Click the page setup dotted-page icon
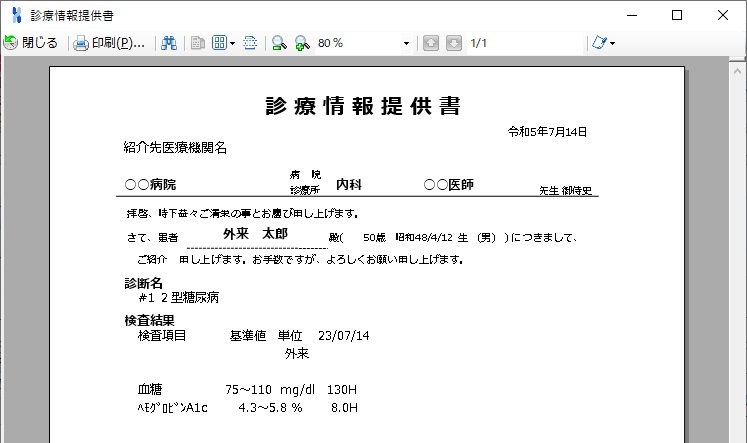 click(250, 43)
